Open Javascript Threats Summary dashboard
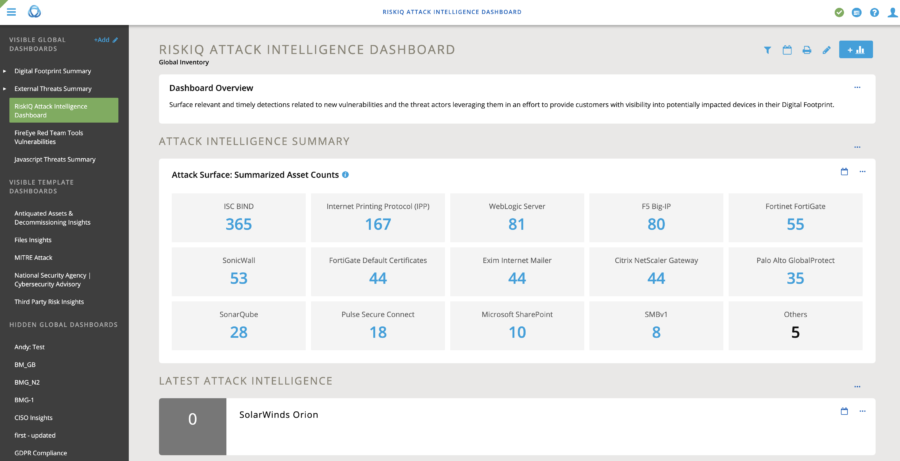 (55, 160)
